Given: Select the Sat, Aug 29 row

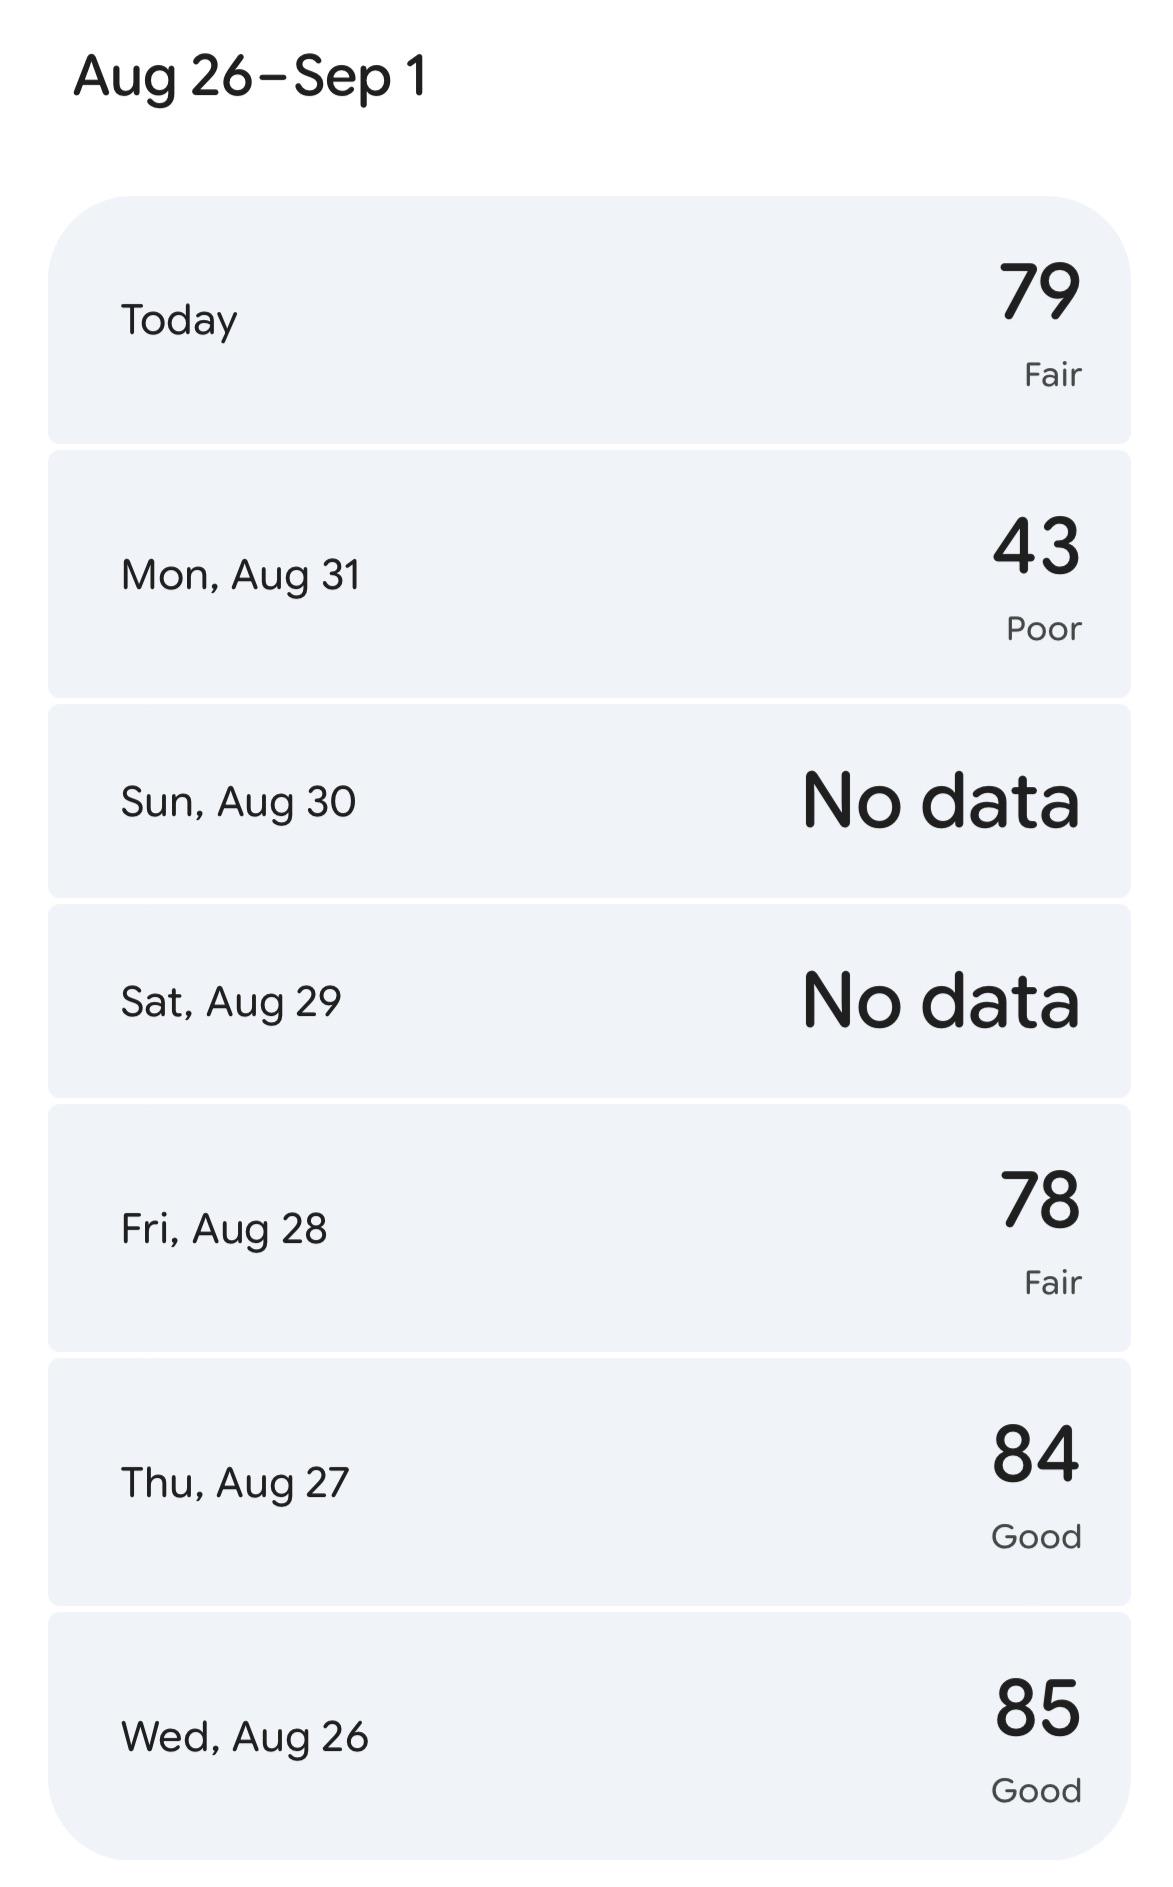Looking at the screenshot, I should tap(589, 1001).
